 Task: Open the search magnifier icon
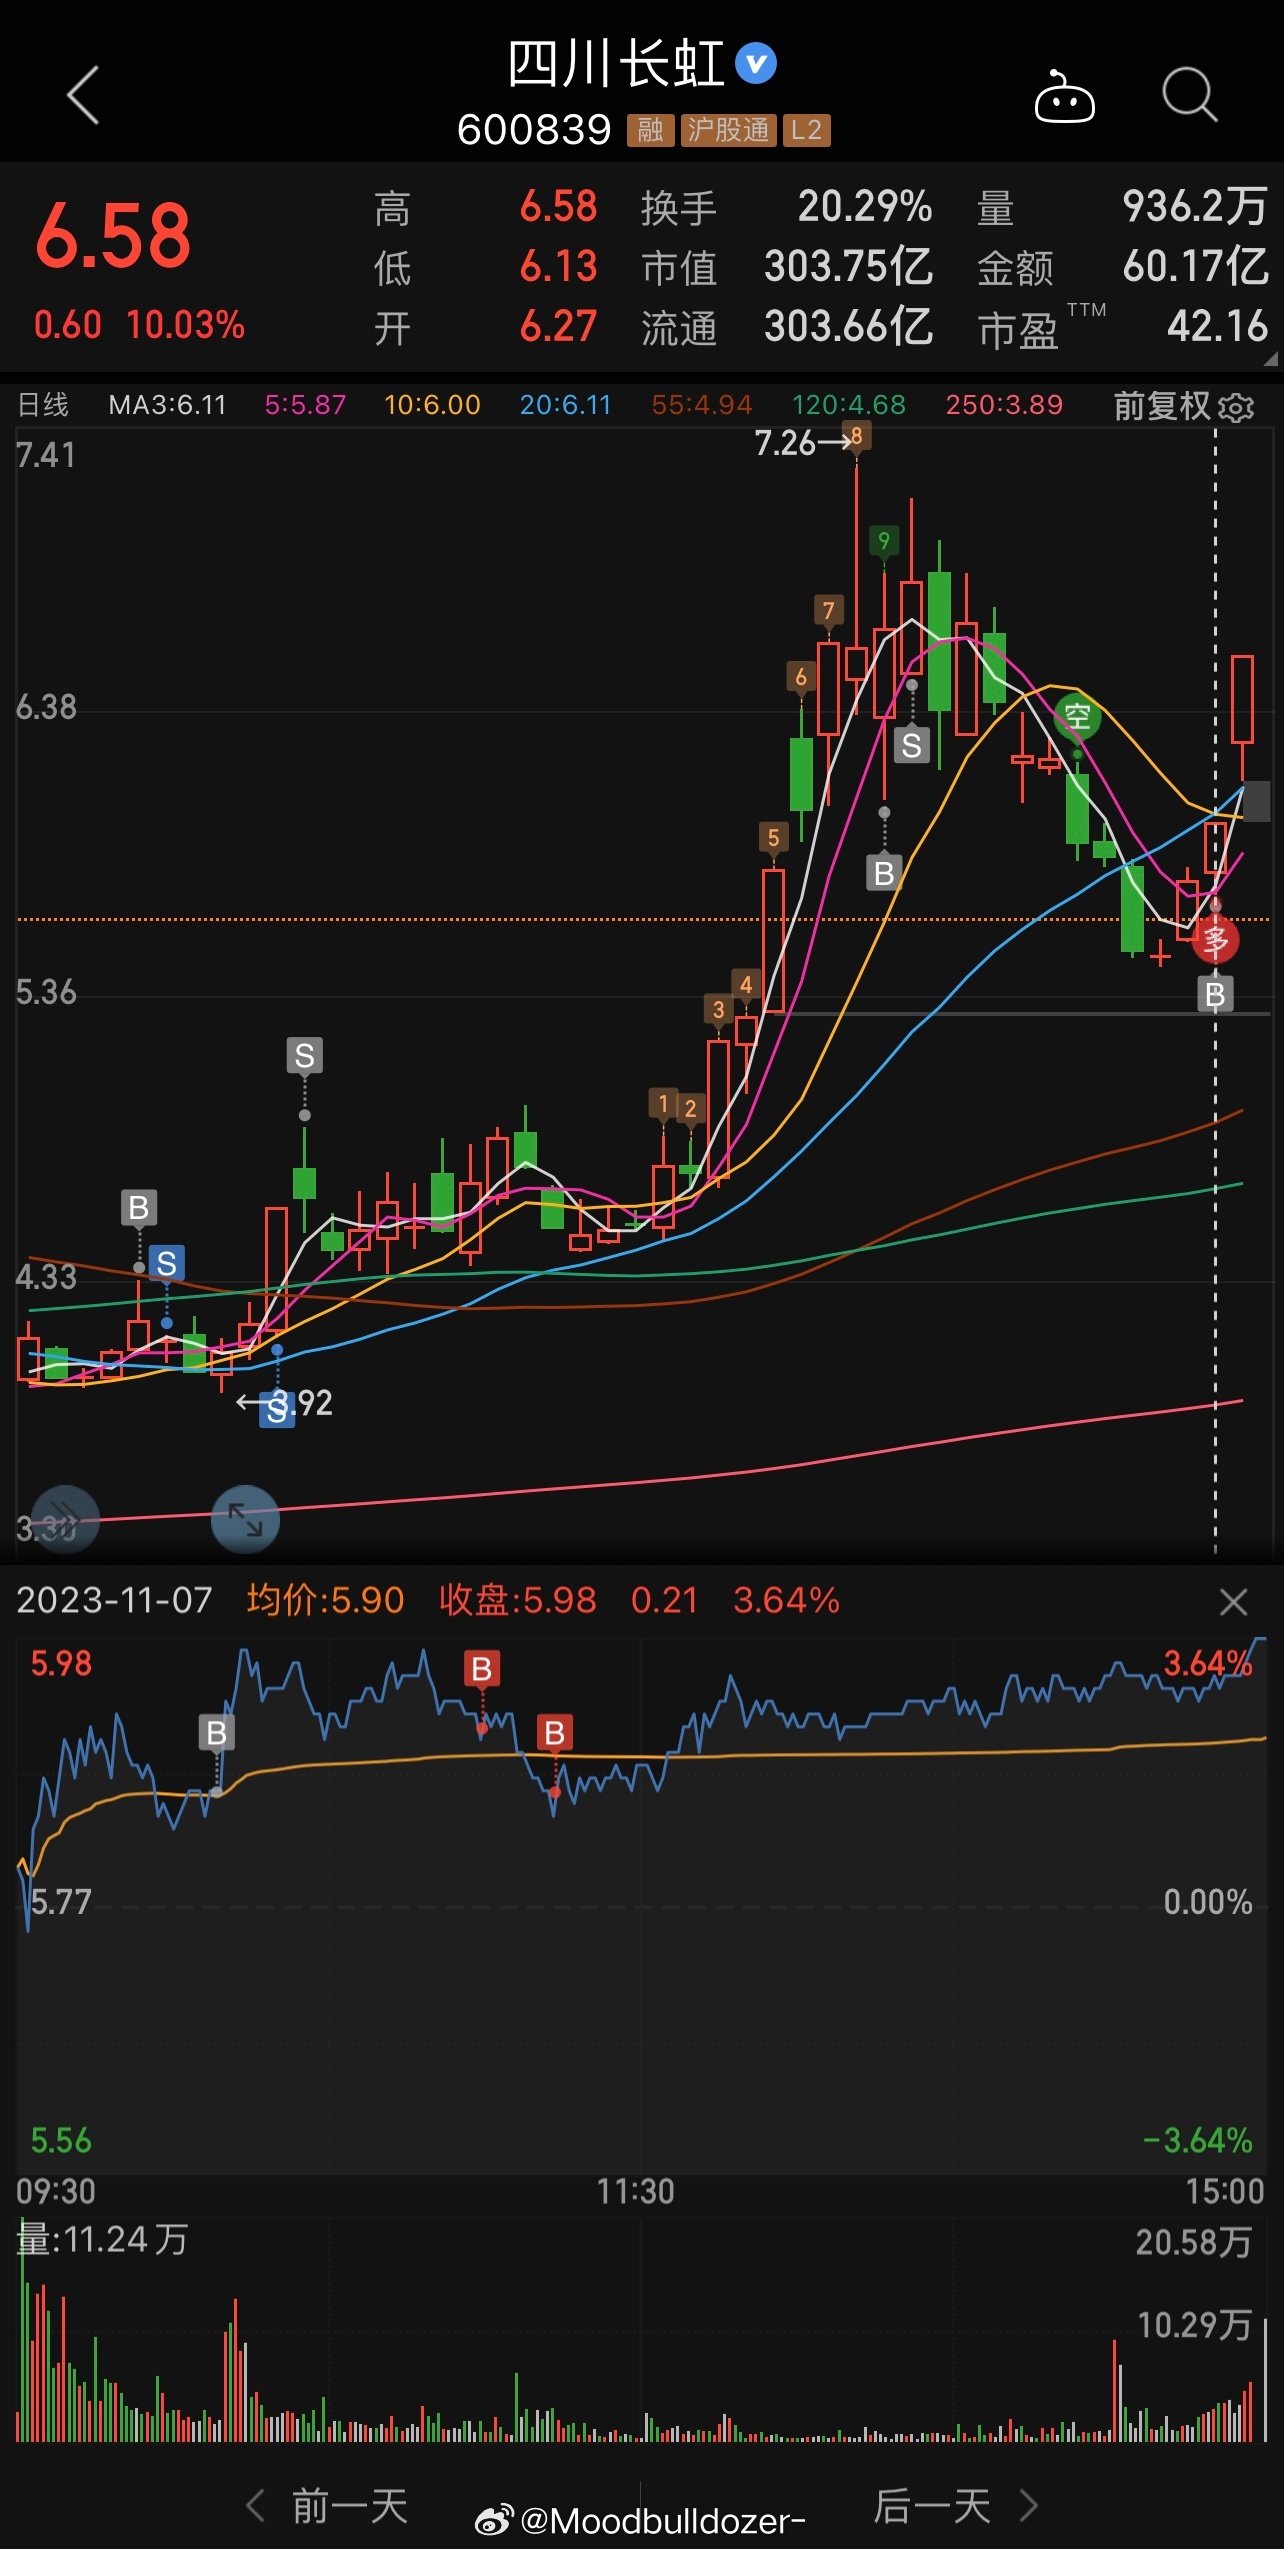1189,96
